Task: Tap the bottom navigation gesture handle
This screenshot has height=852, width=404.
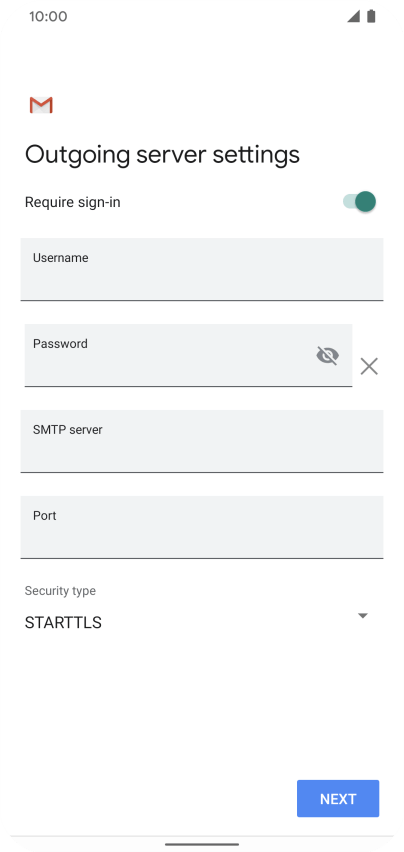Action: click(x=202, y=844)
